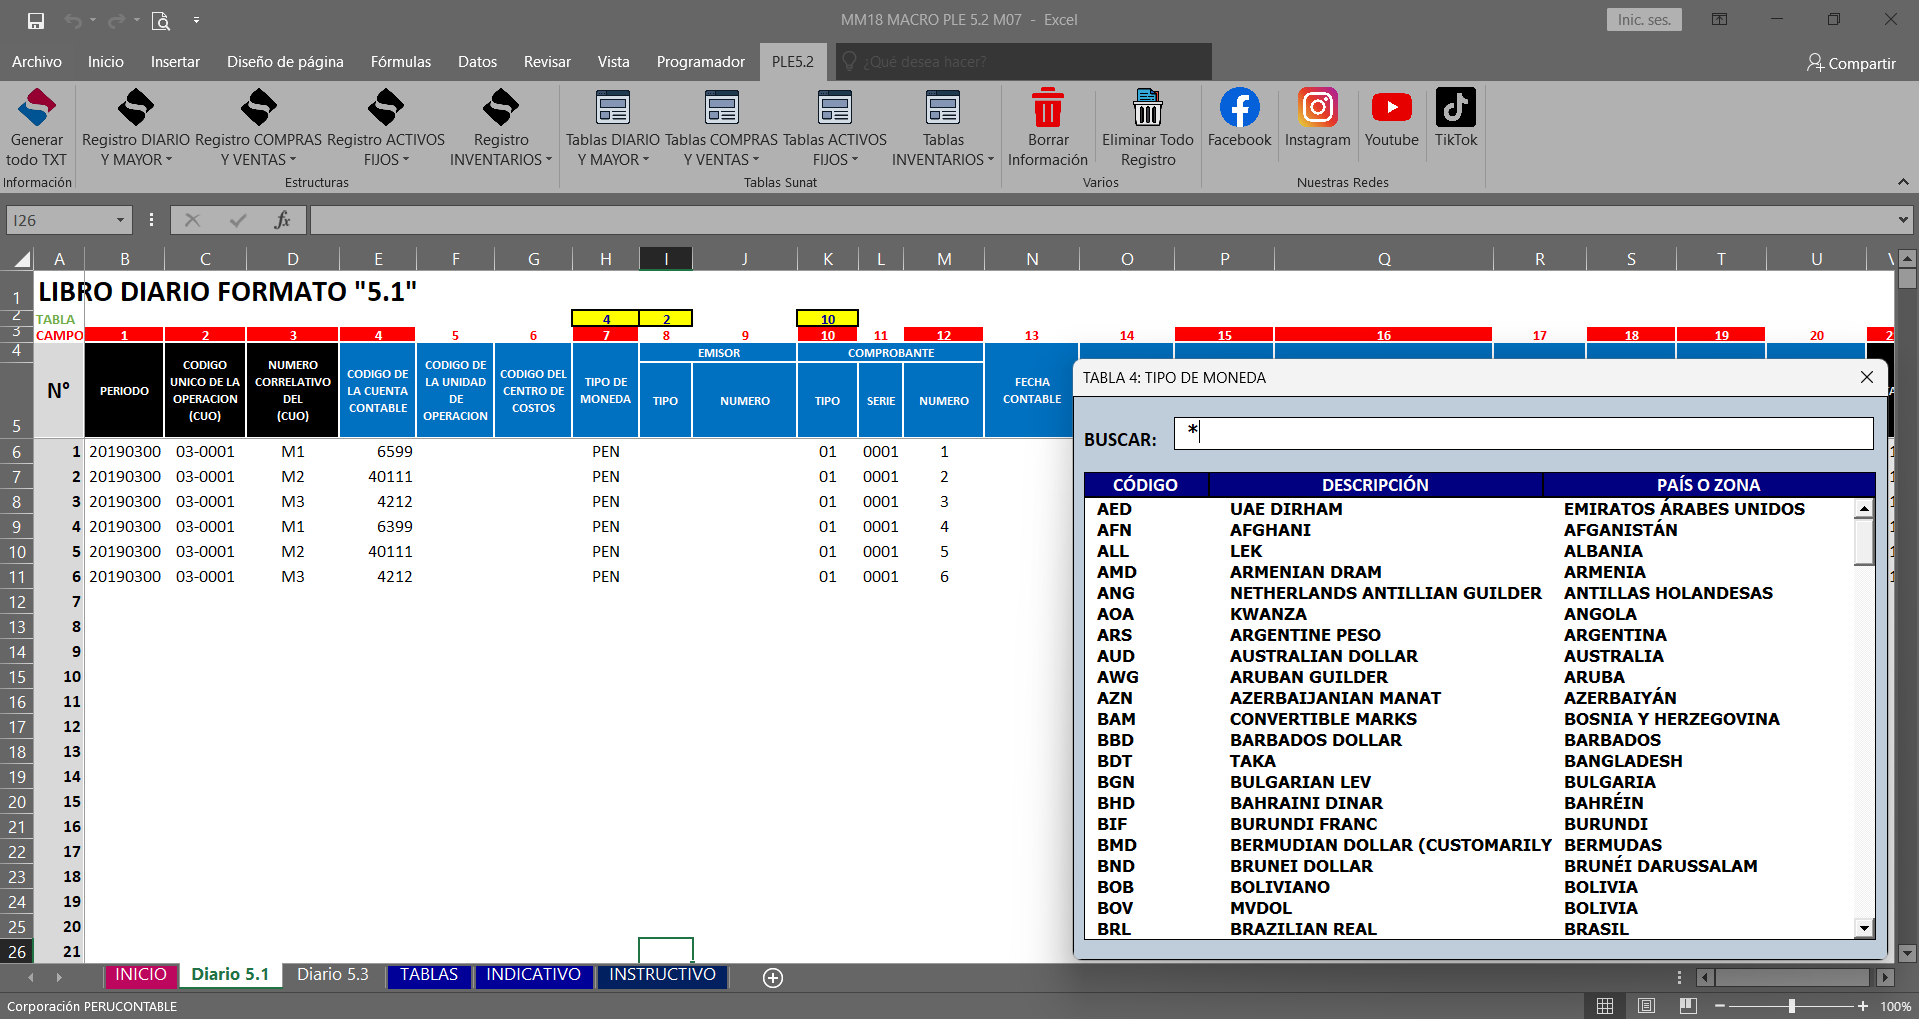Click the Inic. ses. sign-in button

point(1644,20)
